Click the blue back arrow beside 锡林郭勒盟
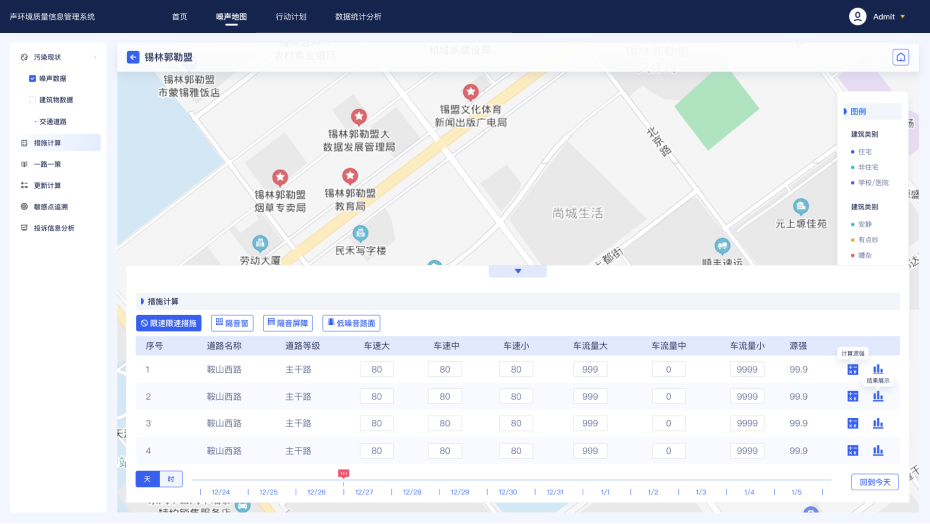 coord(133,57)
